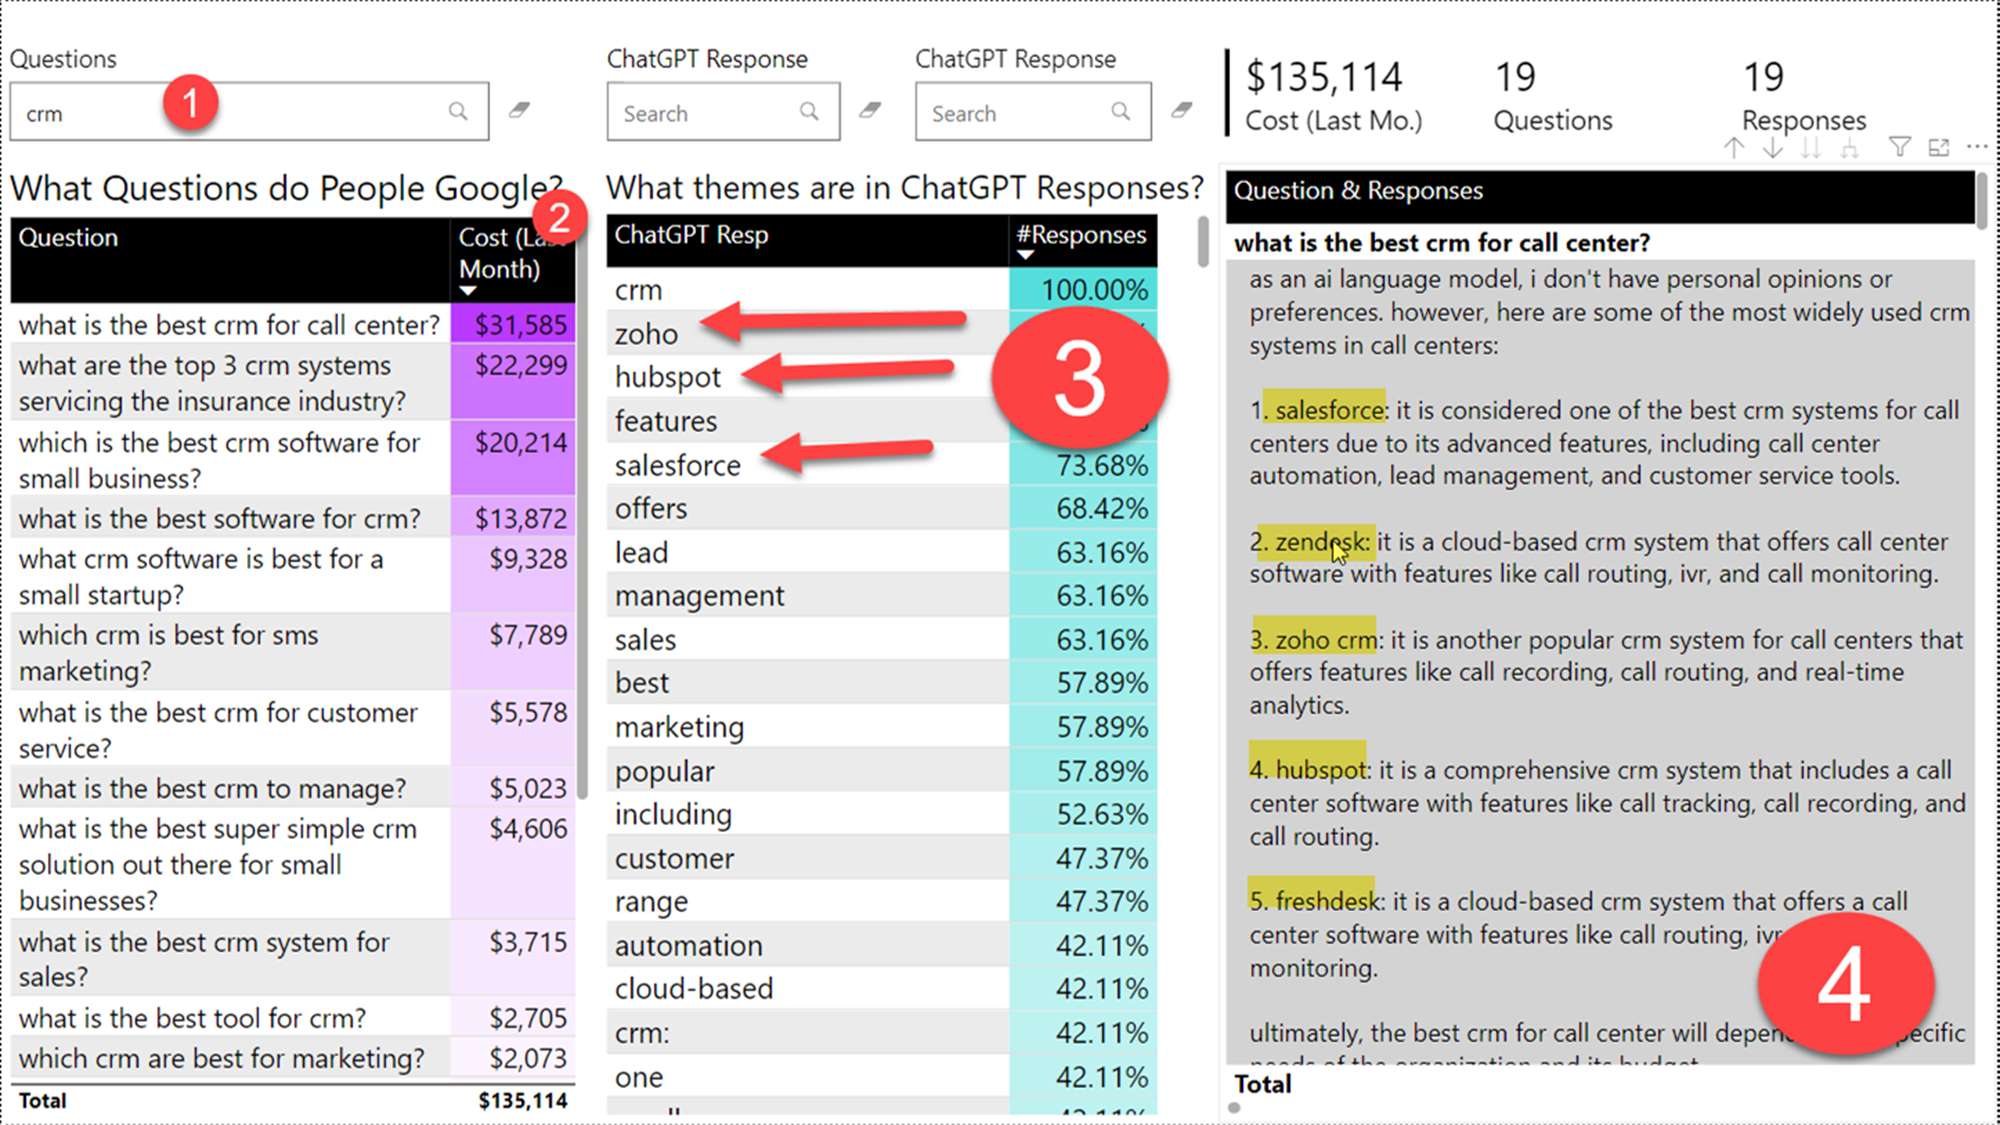The height and width of the screenshot is (1125, 2000).
Task: Click the ChatGPT Resp column header
Action: coord(691,235)
